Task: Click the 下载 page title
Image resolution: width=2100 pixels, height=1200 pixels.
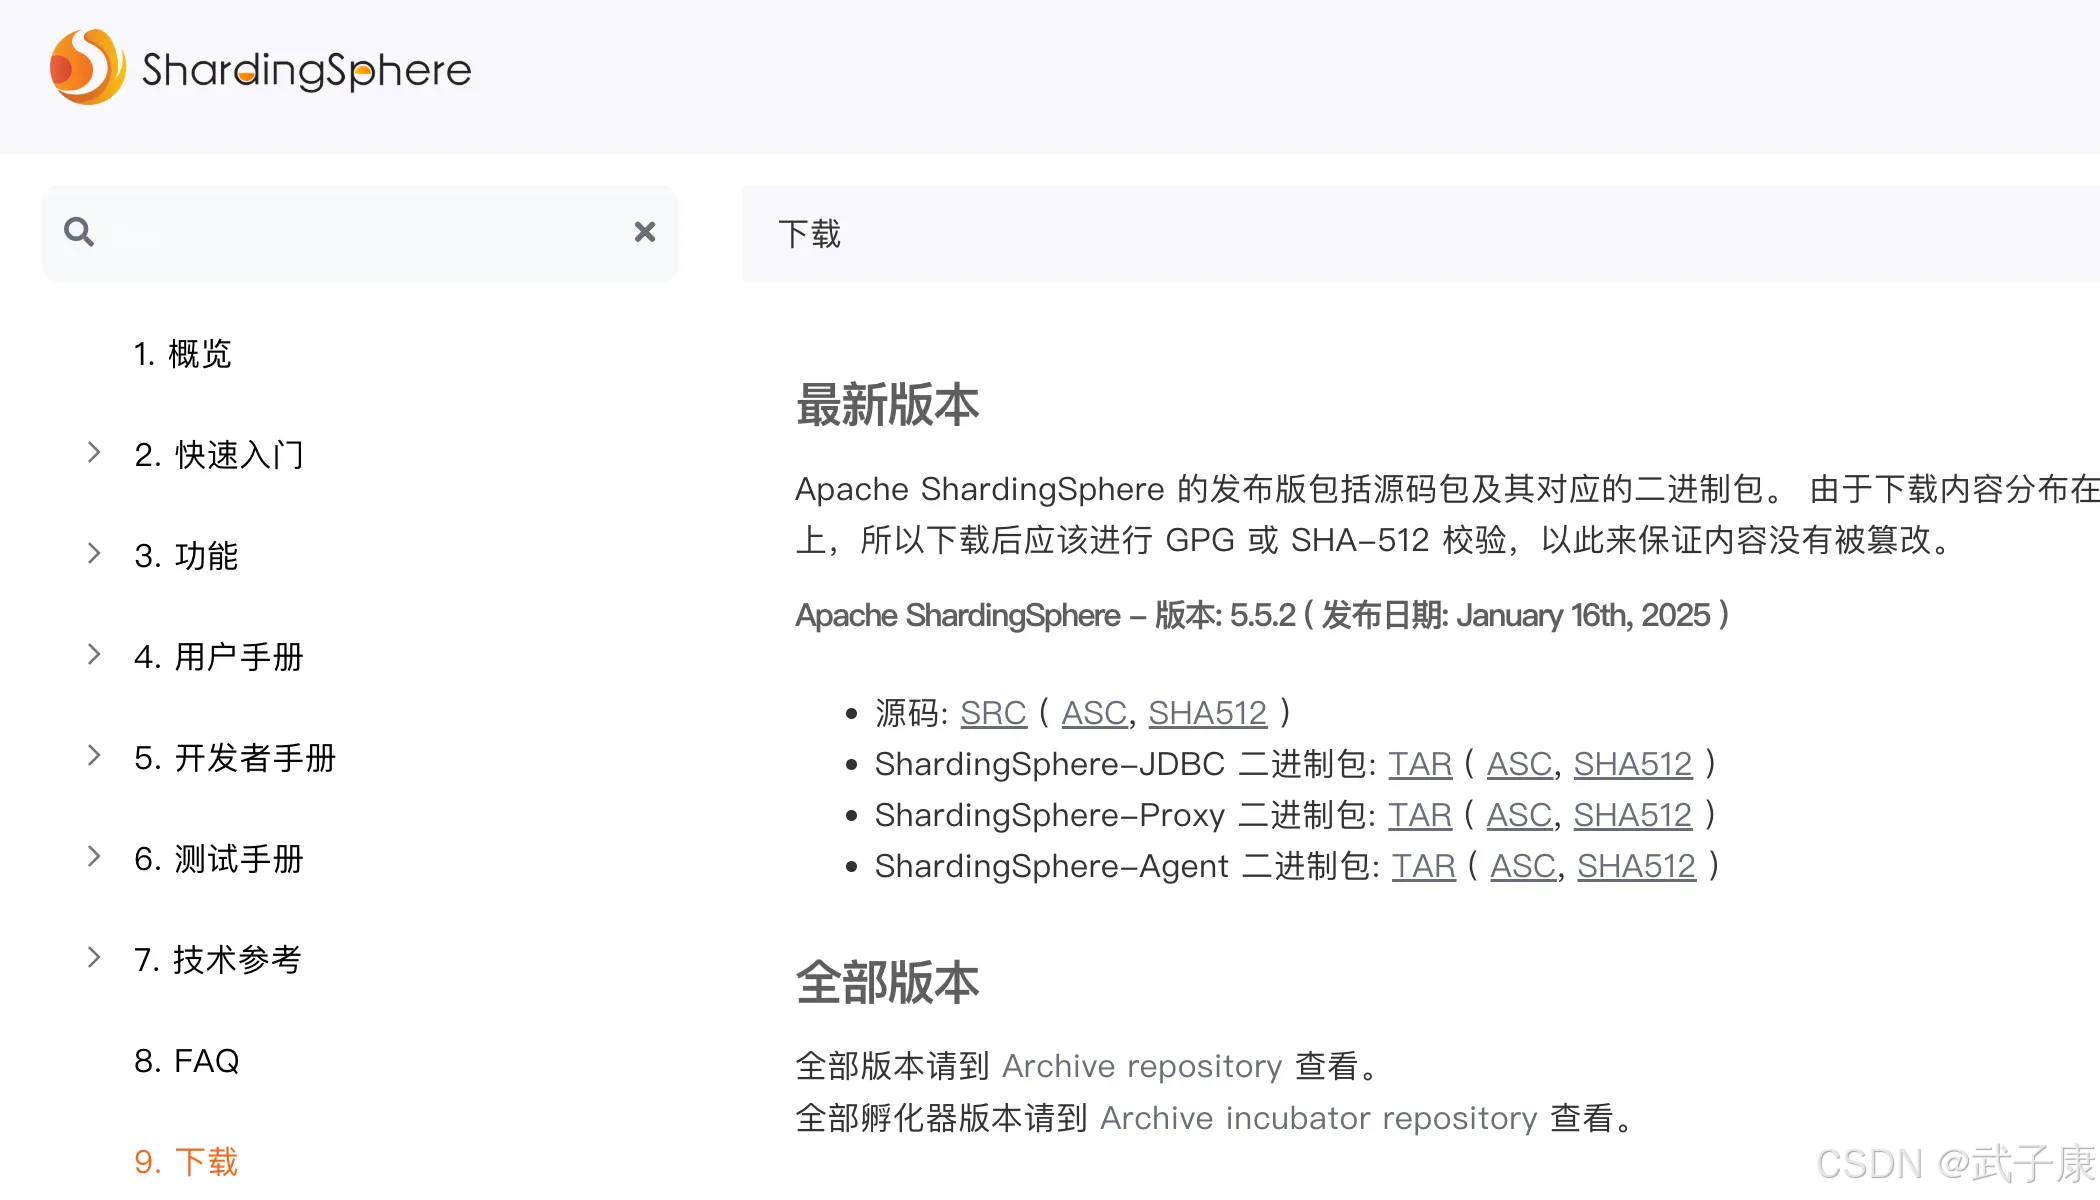Action: click(810, 234)
